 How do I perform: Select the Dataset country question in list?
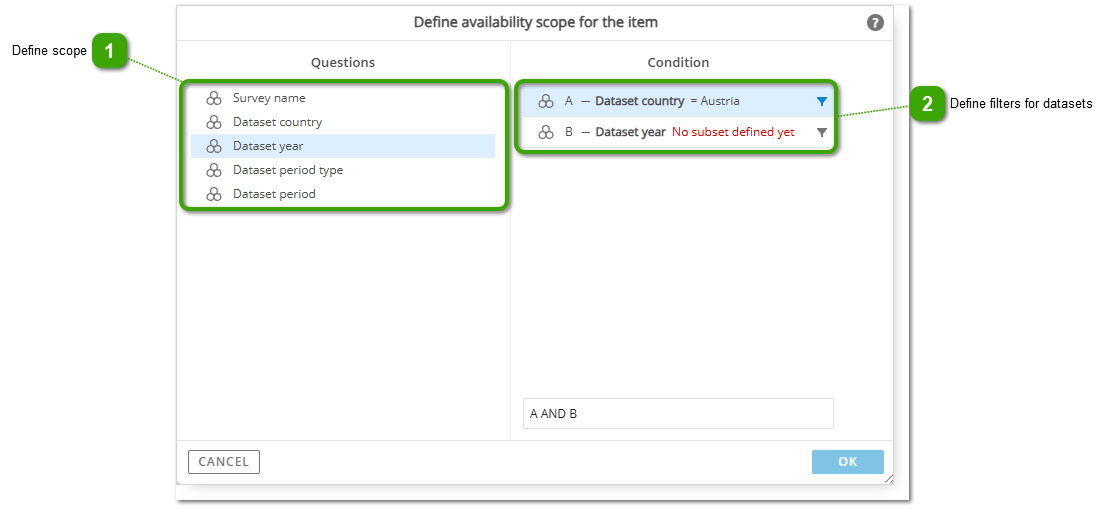tap(343, 122)
